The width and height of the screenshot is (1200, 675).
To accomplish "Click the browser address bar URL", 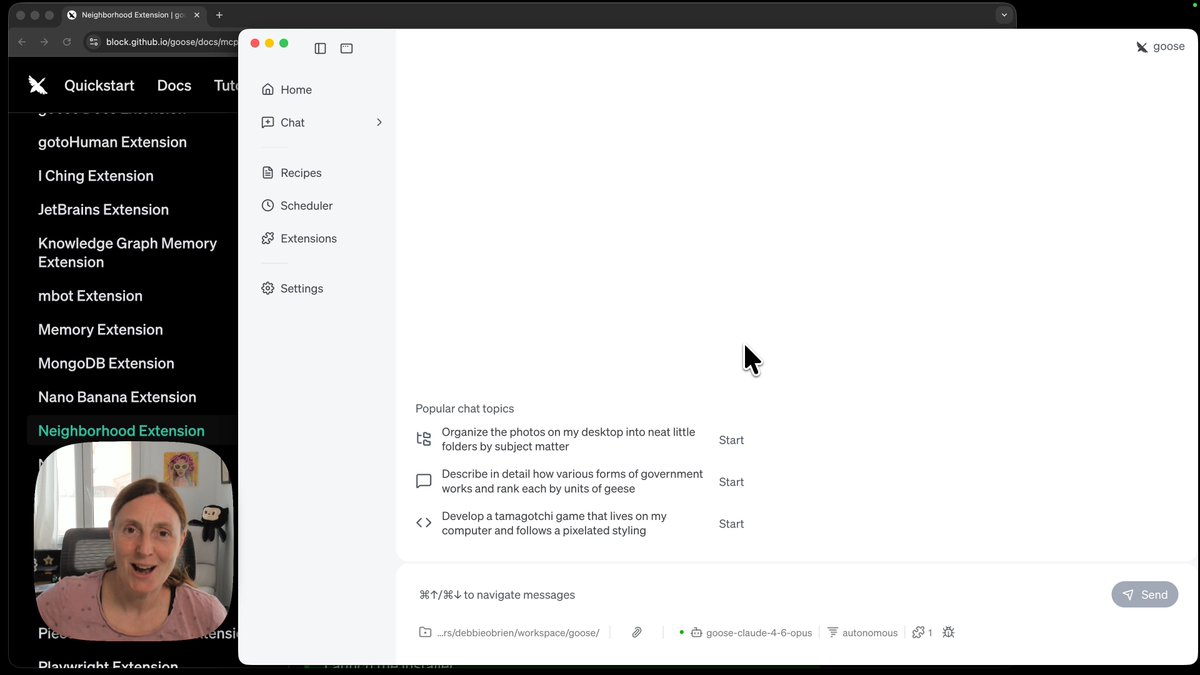I will (171, 42).
